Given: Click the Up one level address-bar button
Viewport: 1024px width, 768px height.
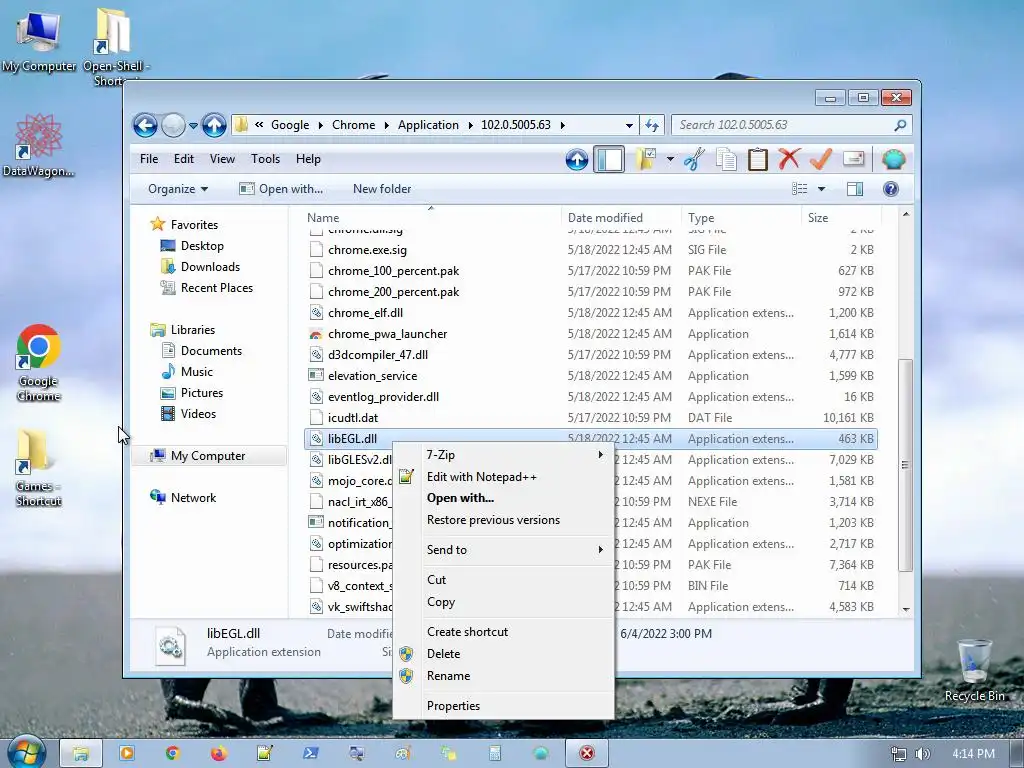Looking at the screenshot, I should (x=214, y=125).
